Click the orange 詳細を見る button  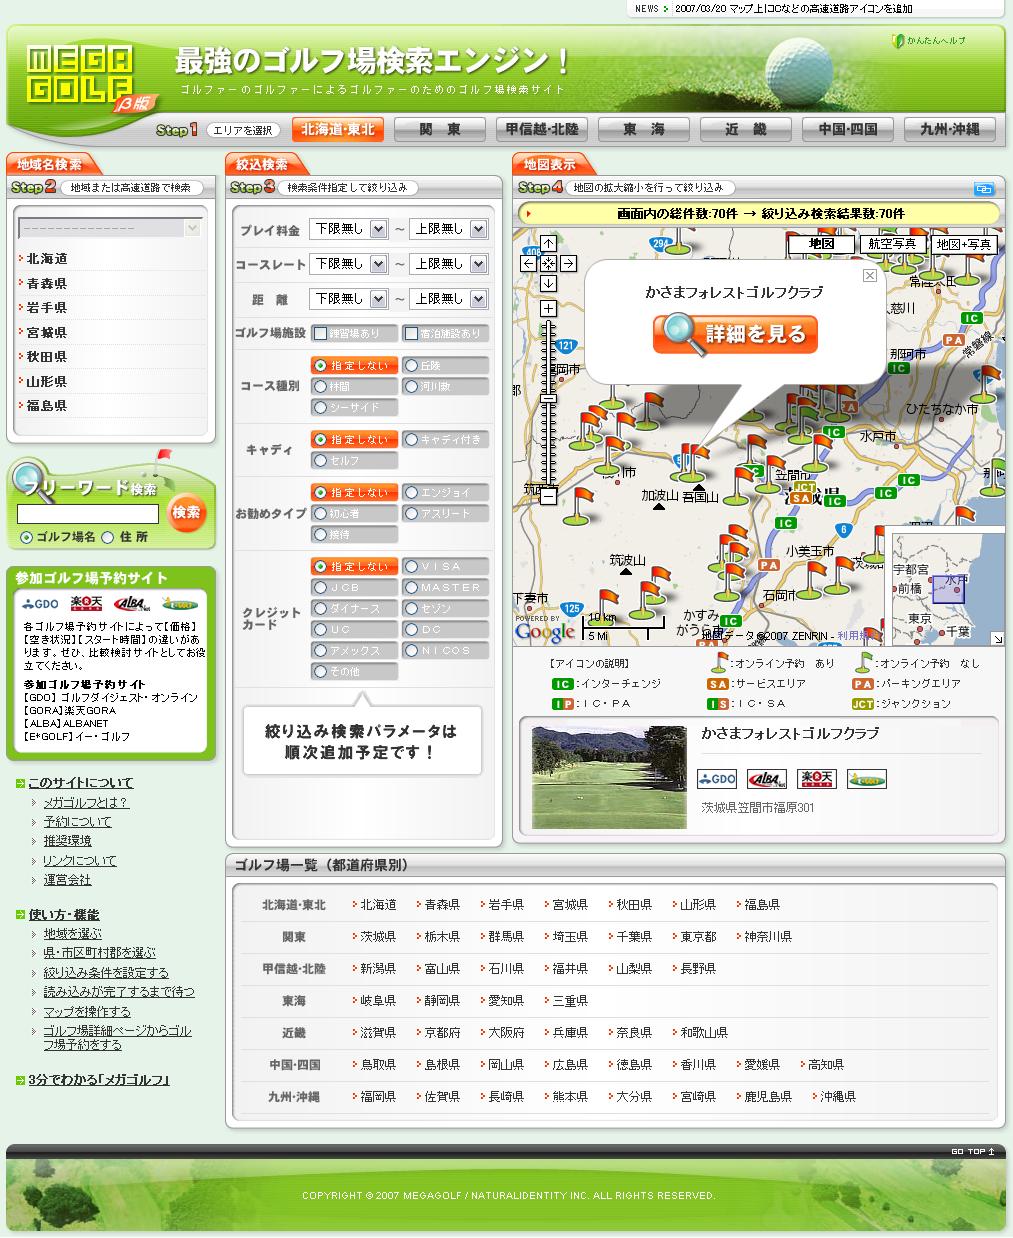(x=735, y=334)
